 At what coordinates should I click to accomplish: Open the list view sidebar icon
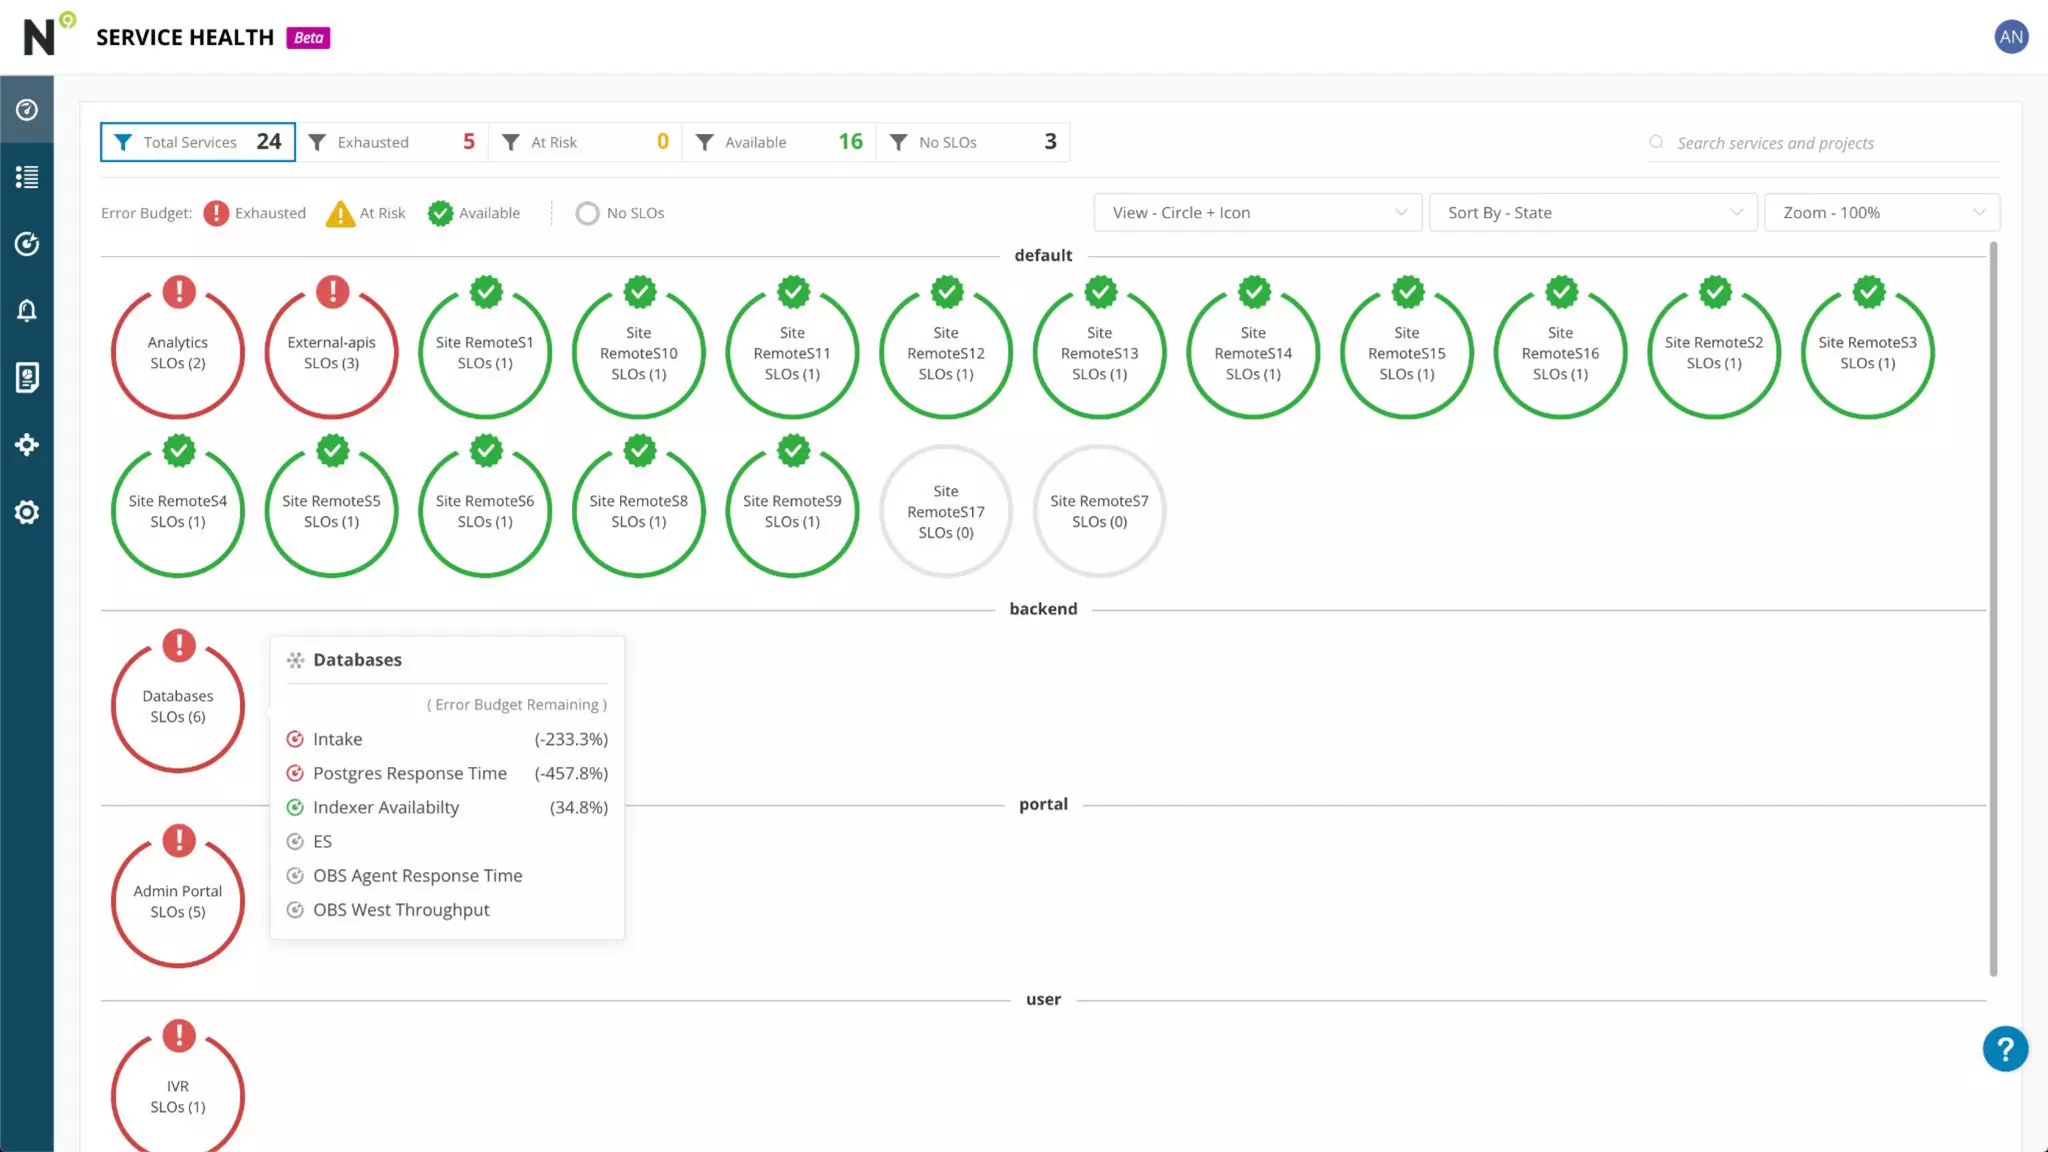pos(27,177)
